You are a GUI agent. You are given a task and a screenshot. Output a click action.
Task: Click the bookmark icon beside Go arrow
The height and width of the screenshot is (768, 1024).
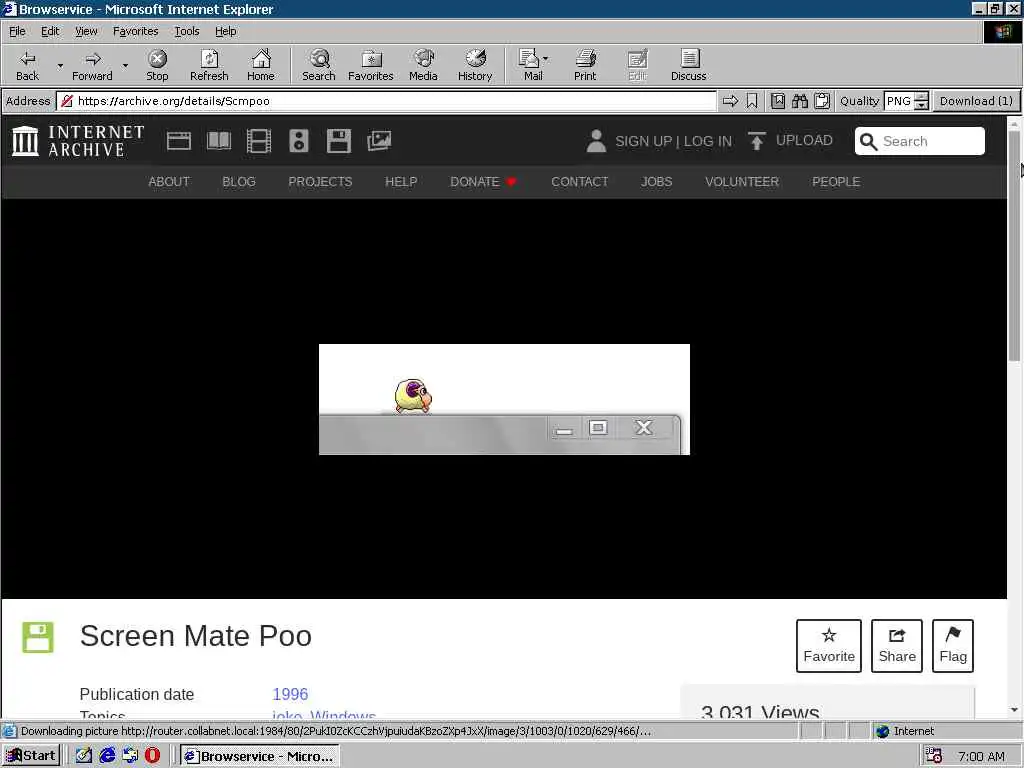752,101
